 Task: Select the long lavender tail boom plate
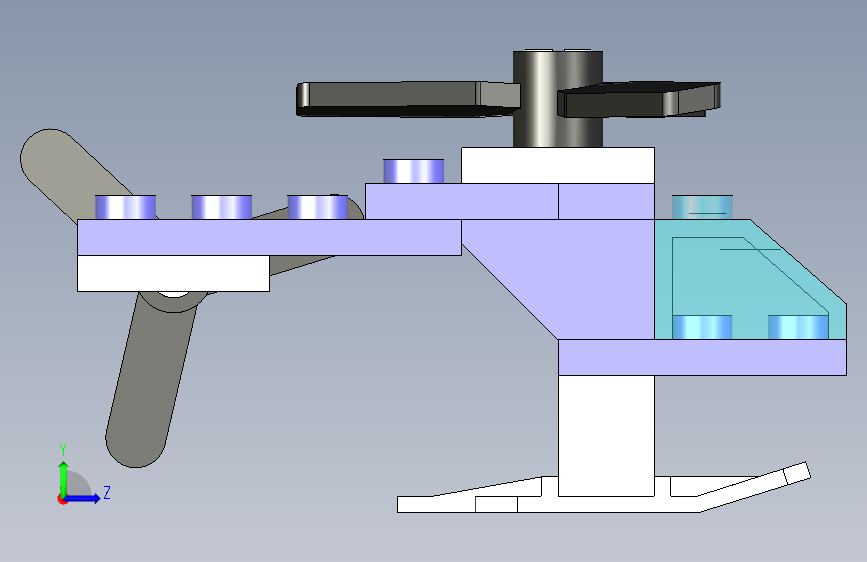269,237
